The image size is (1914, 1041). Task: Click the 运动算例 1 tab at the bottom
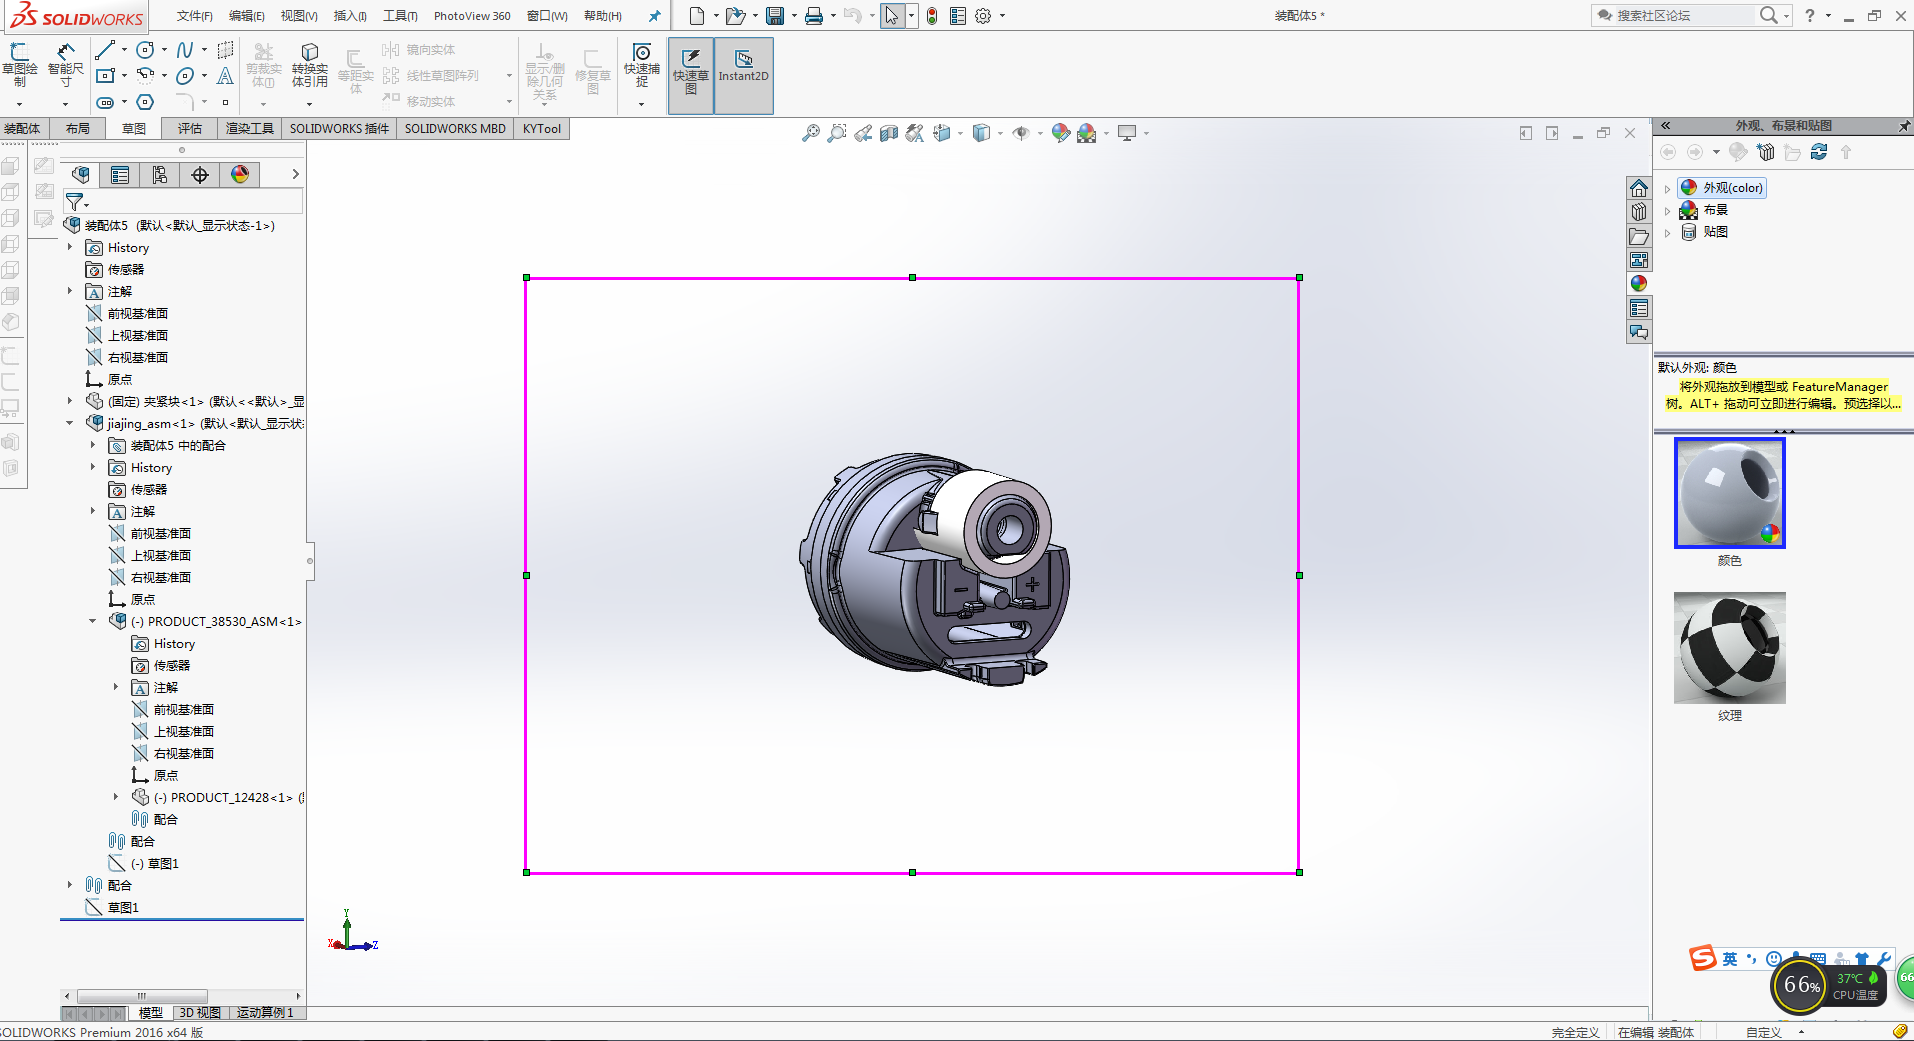265,1013
